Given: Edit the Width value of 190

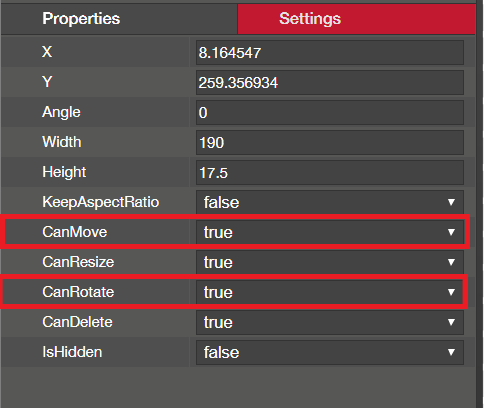Looking at the screenshot, I should (x=330, y=142).
